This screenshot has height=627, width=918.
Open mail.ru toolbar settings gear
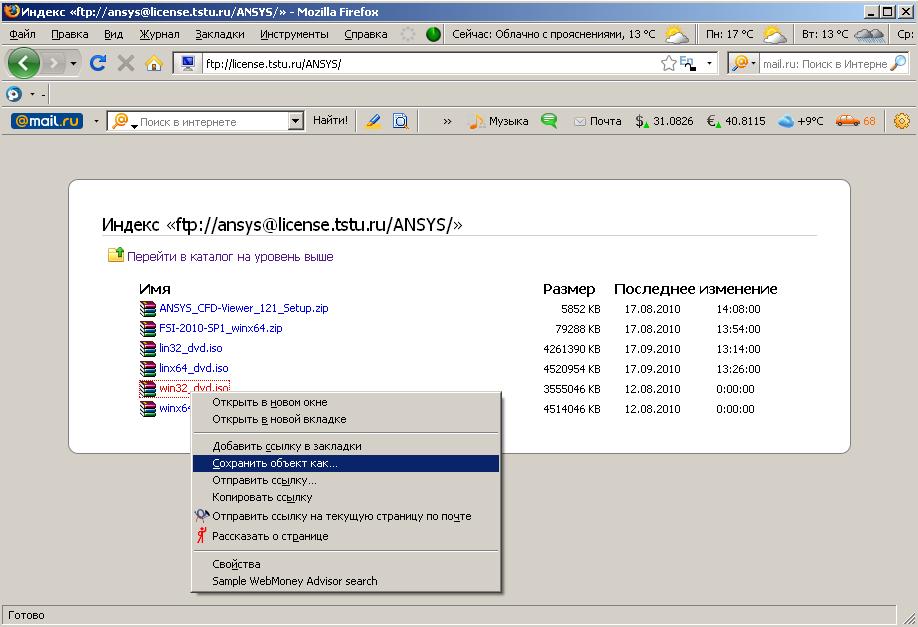point(902,121)
